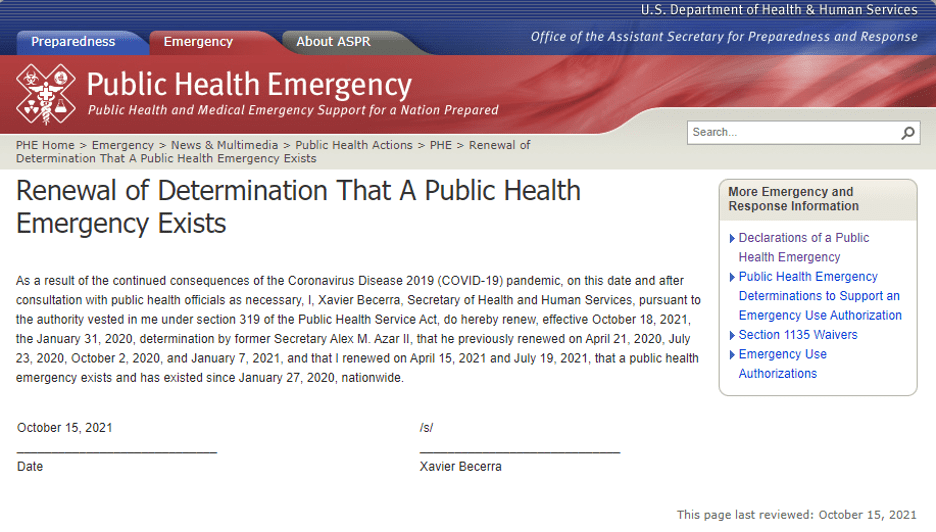This screenshot has height=532, width=936.
Task: Type in the Search input field
Action: 790,133
